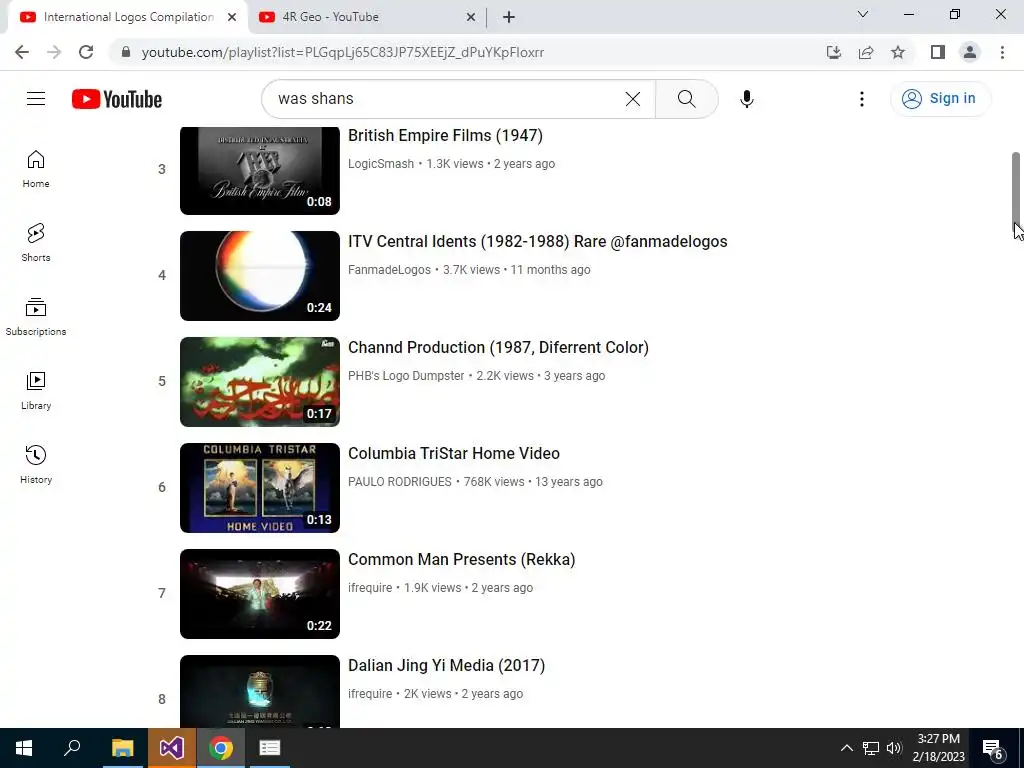Open the volume control in system tray
The height and width of the screenshot is (768, 1024).
[x=894, y=748]
